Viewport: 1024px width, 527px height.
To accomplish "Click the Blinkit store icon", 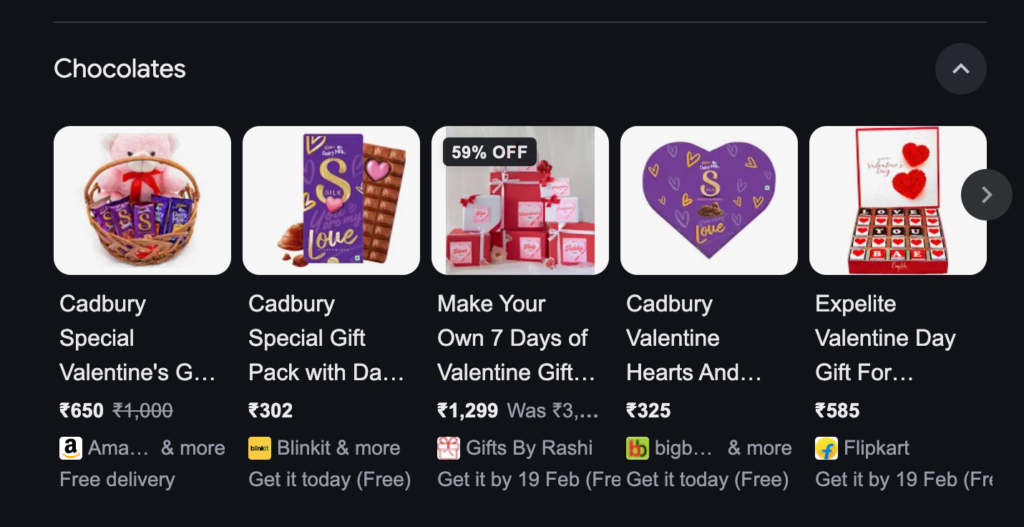I will point(259,448).
